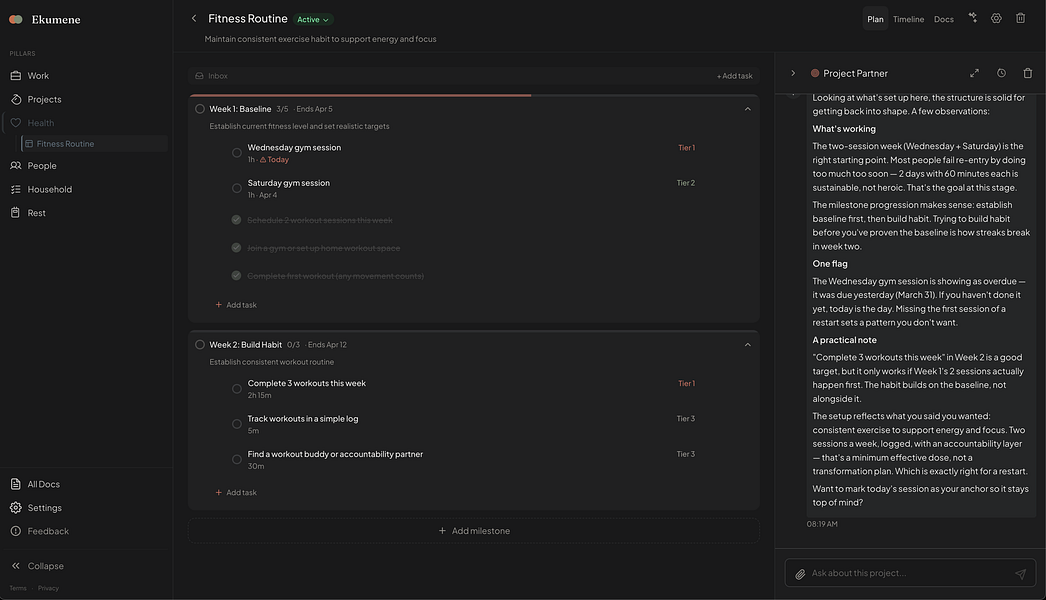This screenshot has width=1046, height=600.
Task: Delete project using header trash icon
Action: [x=1020, y=18]
